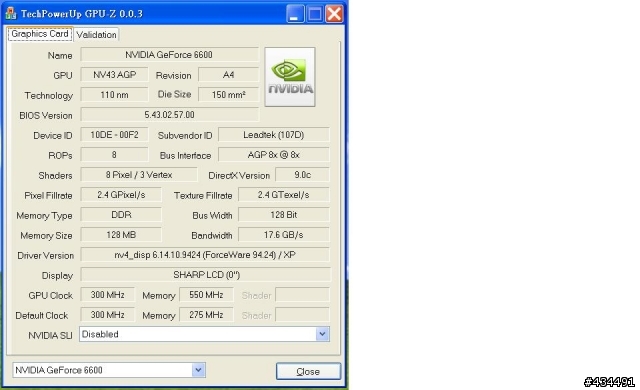Click the Bandwidth value 17.6 GB/s
Screen dimensions: 640x390
[284, 235]
